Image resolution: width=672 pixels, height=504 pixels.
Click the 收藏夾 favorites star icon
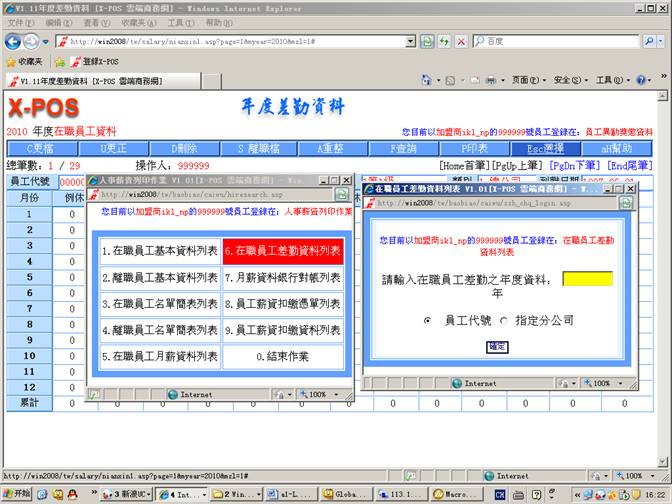11,61
